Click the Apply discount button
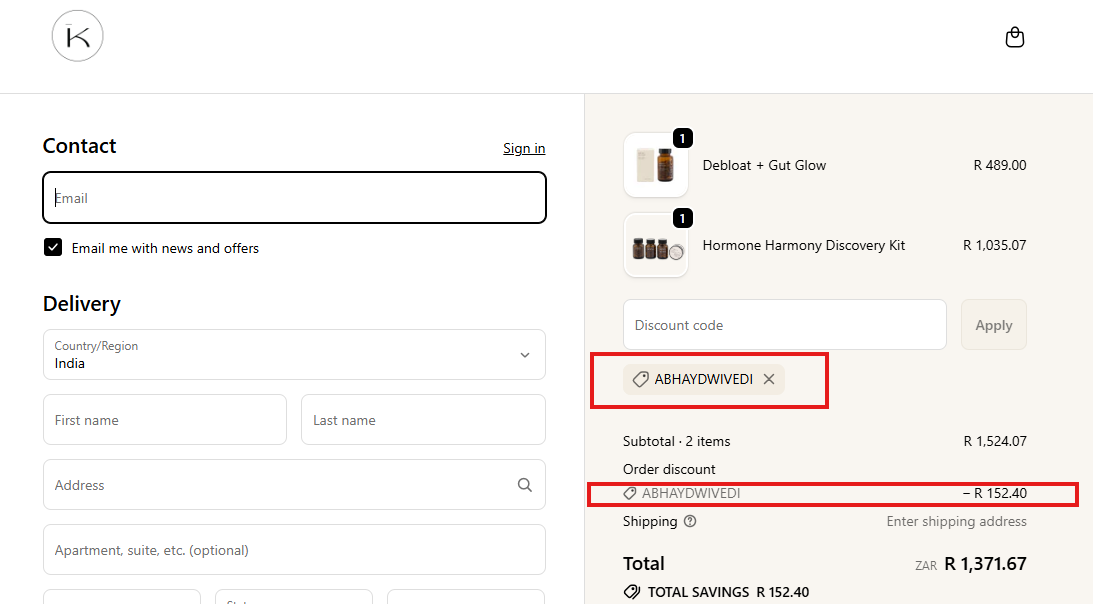The height and width of the screenshot is (604, 1093). [993, 325]
